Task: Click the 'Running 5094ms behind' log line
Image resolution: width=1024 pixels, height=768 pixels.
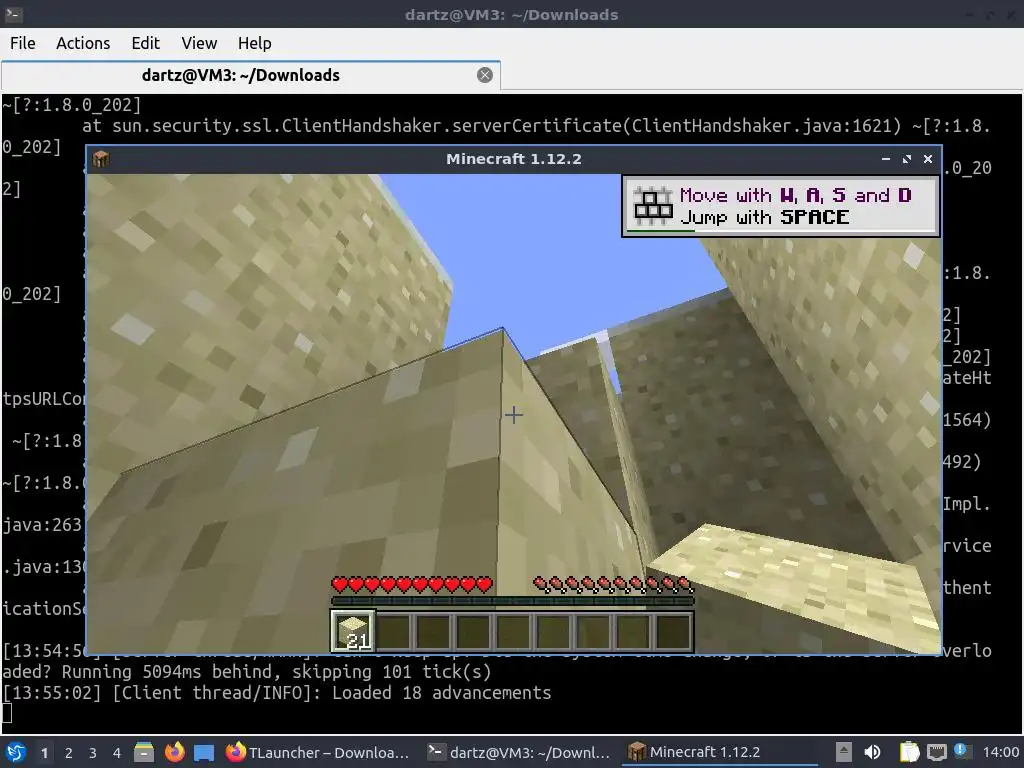Action: pyautogui.click(x=247, y=672)
